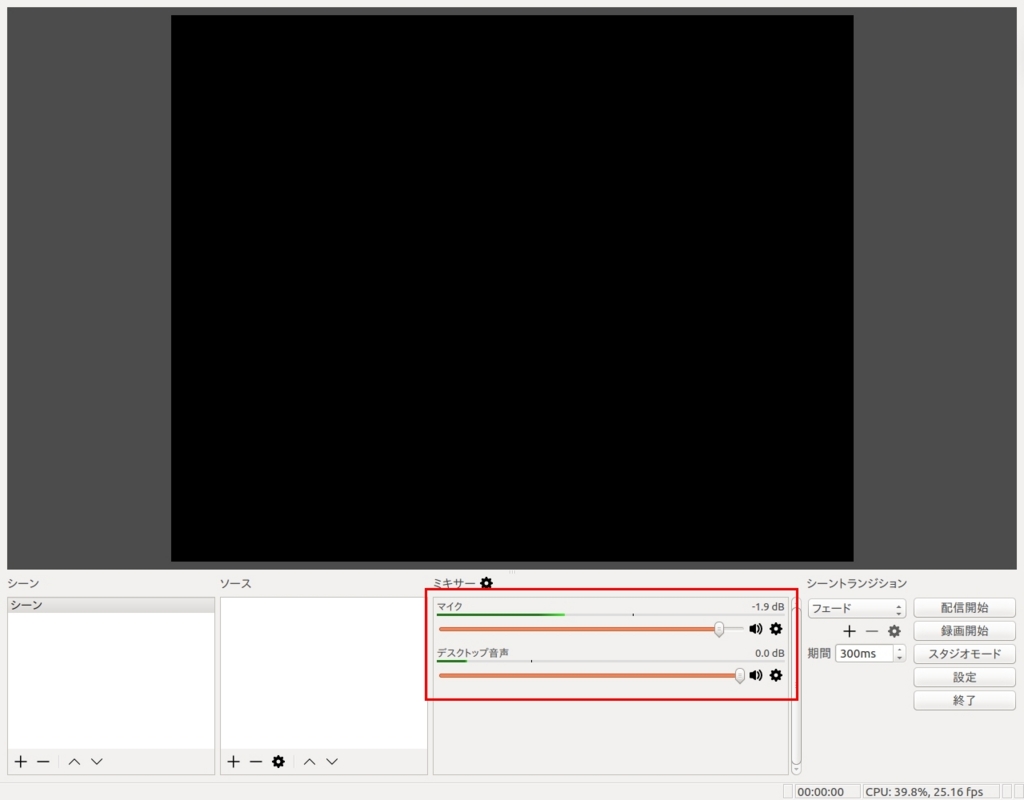Viewport: 1024px width, 800px height.
Task: Adjust the デスクトップ音声 volume slider handle
Action: (739, 675)
